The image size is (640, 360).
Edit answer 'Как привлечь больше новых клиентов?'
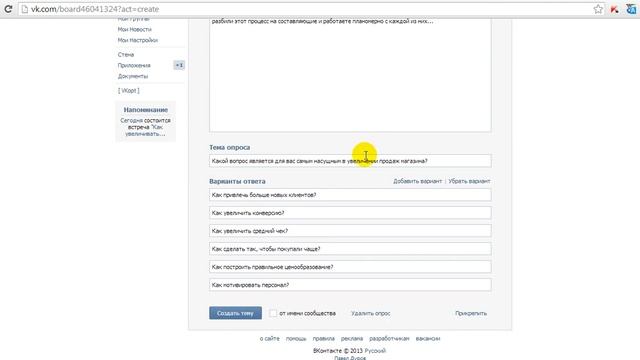coord(350,195)
